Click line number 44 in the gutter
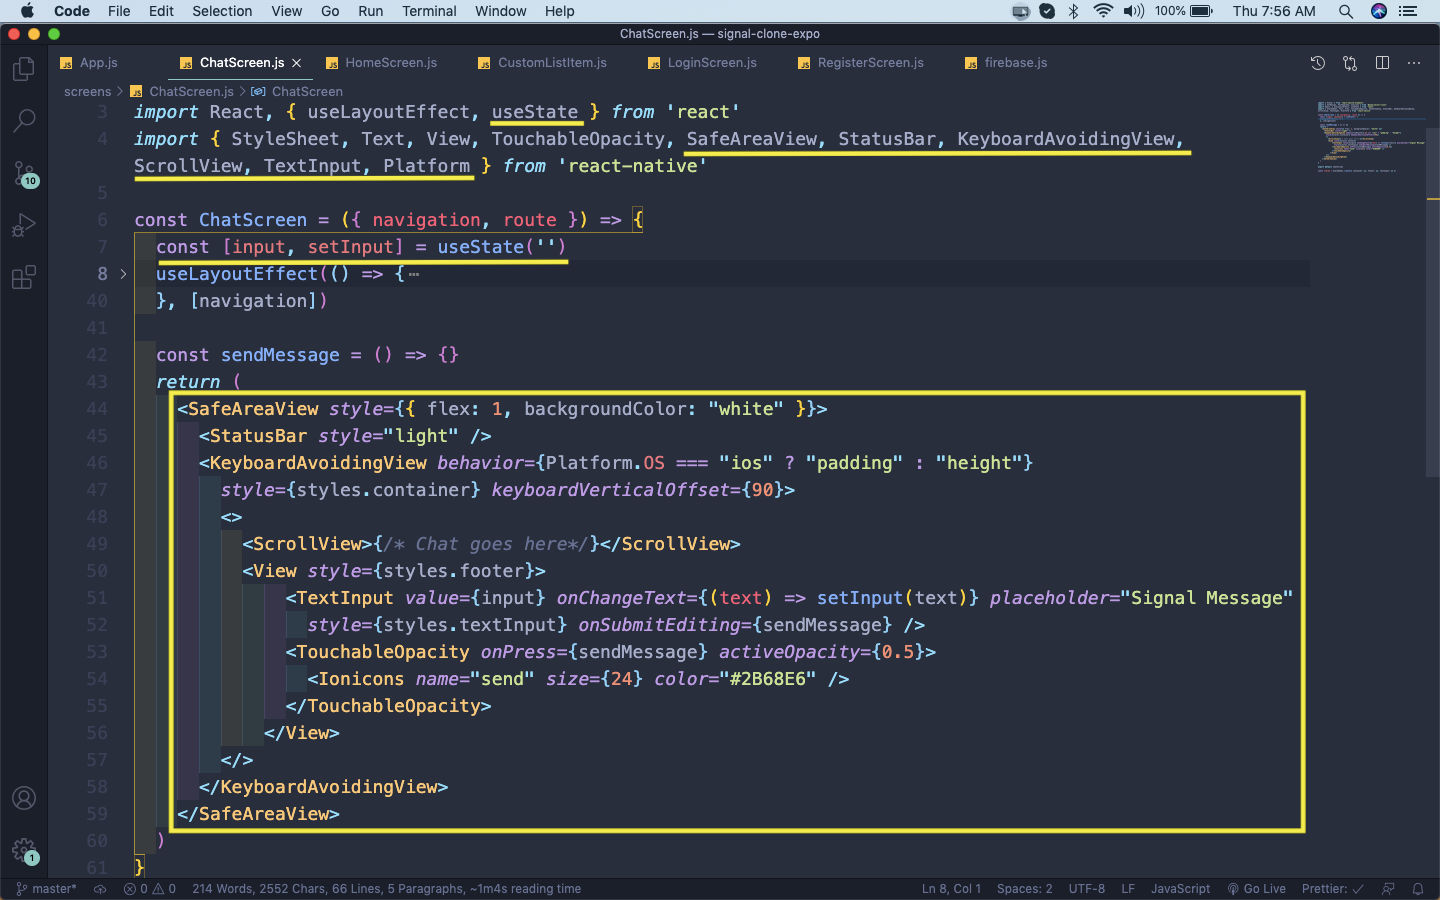The image size is (1440, 900). click(x=97, y=409)
